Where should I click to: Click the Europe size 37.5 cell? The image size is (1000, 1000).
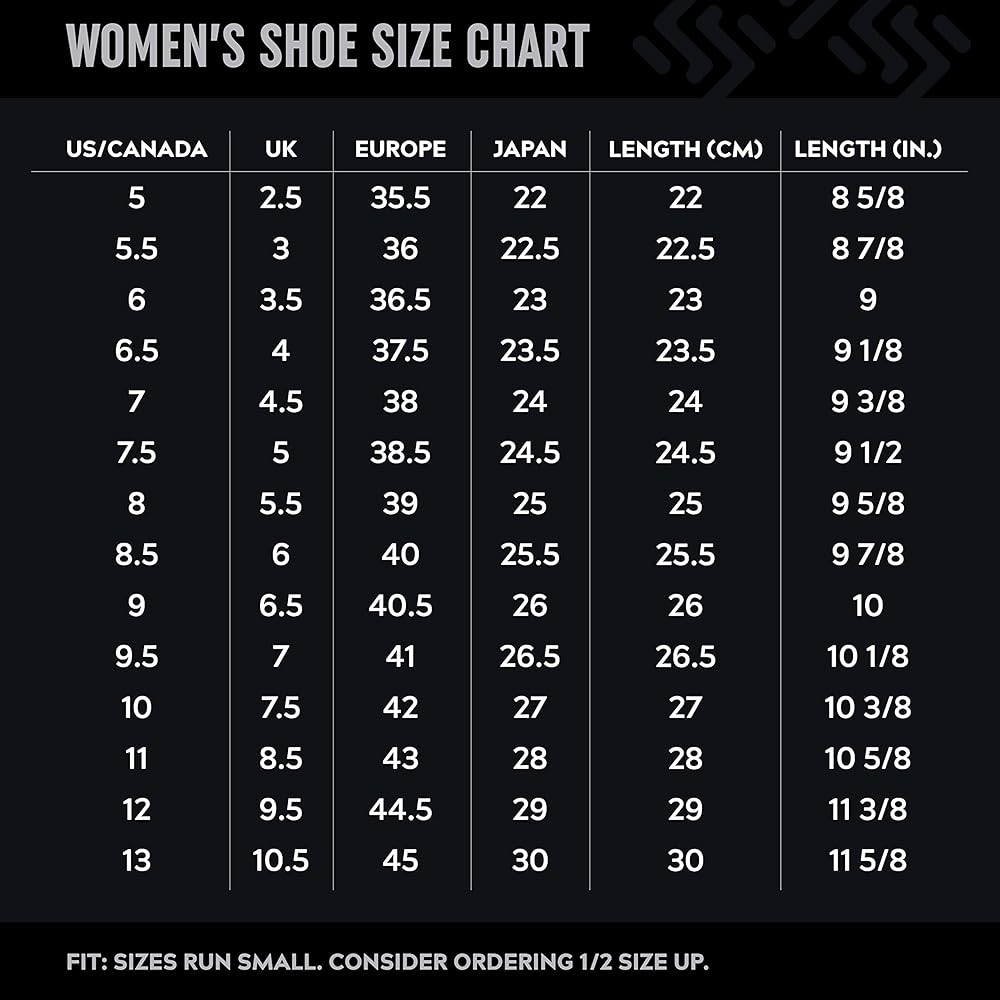tap(400, 351)
